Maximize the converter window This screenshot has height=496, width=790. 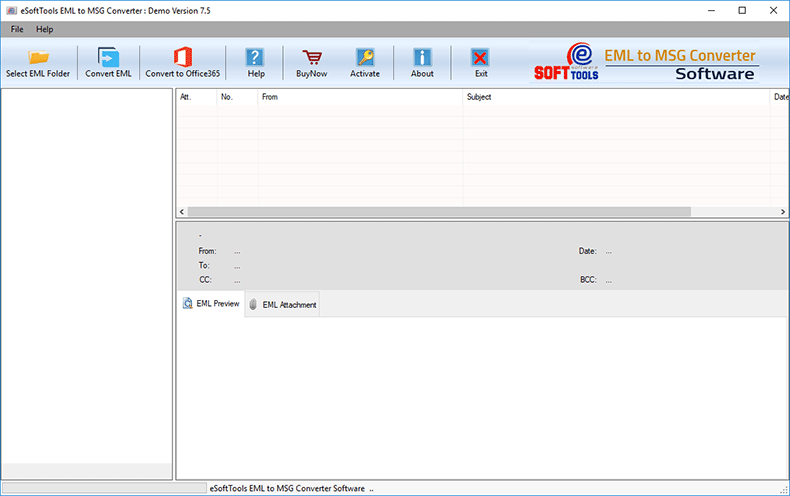pos(742,10)
